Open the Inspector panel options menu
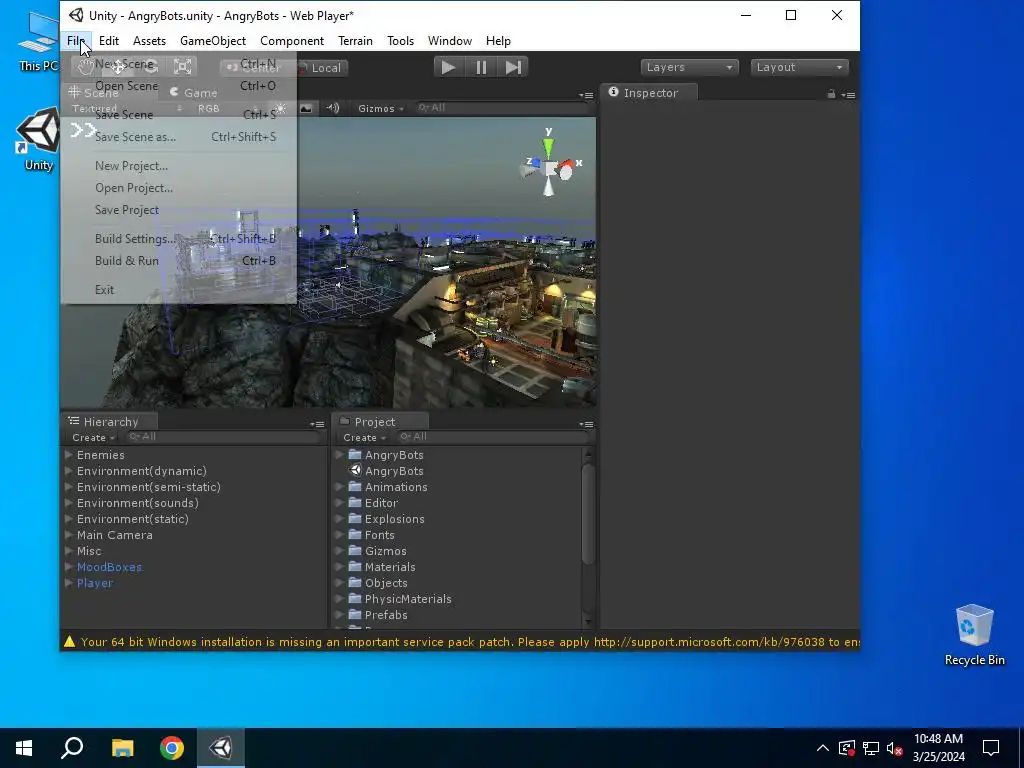 (x=848, y=95)
